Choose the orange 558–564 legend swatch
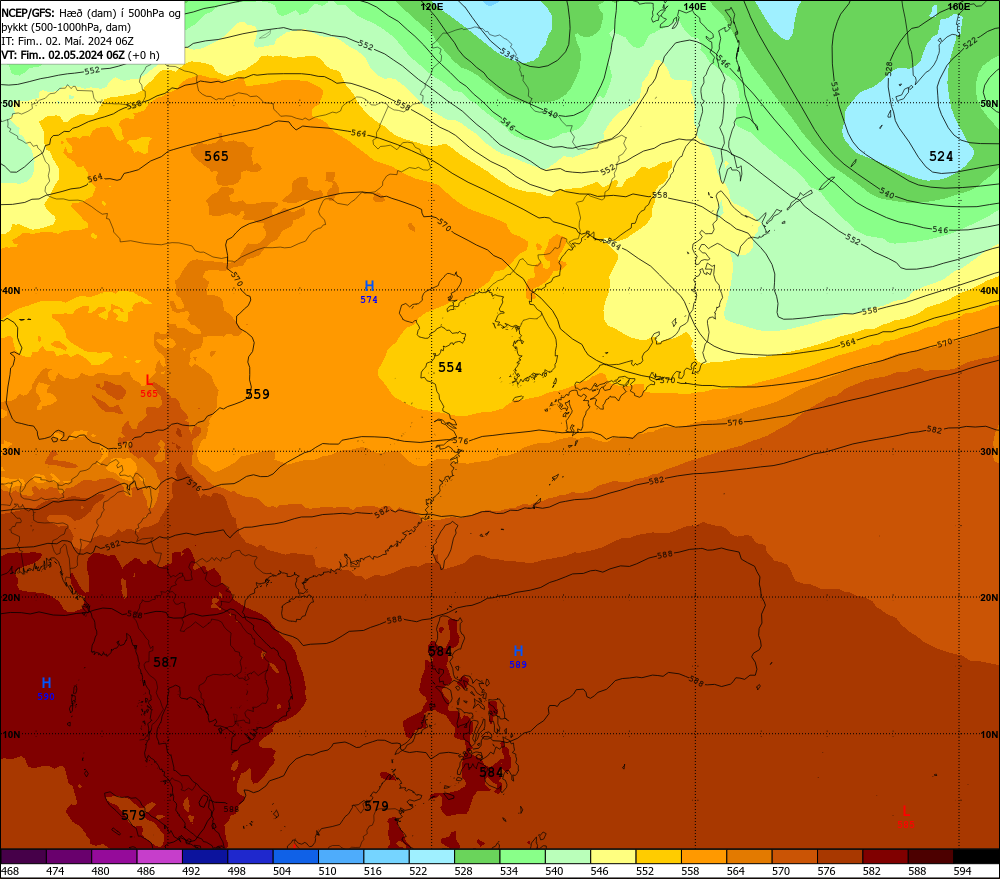This screenshot has height=879, width=1000. pyautogui.click(x=703, y=856)
